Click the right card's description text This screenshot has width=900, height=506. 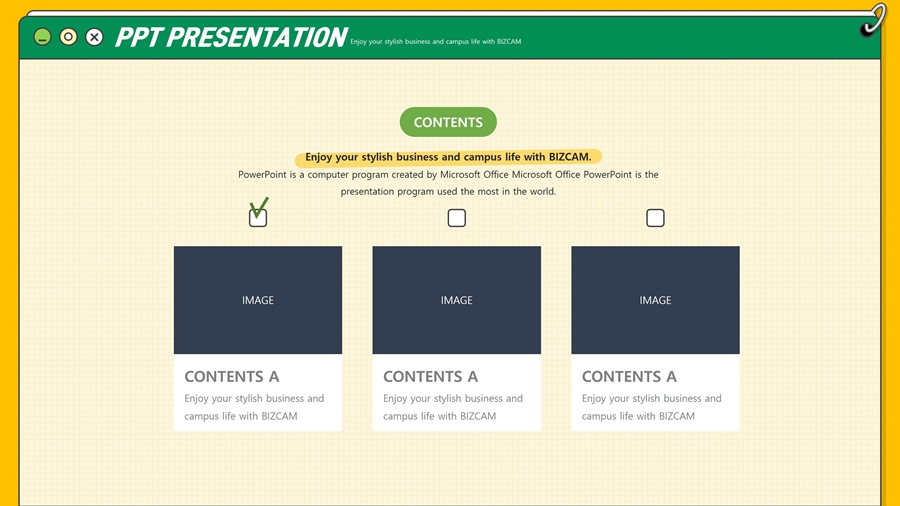pos(651,407)
